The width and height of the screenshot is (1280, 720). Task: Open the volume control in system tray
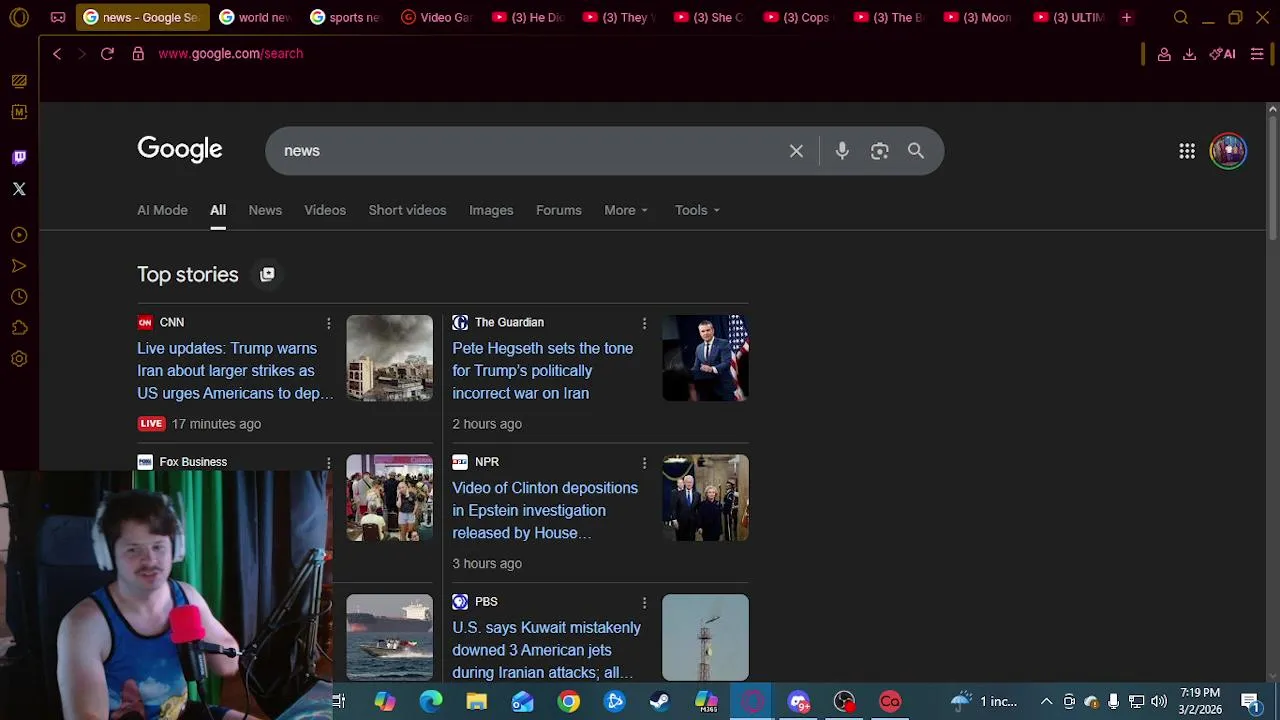1159,701
